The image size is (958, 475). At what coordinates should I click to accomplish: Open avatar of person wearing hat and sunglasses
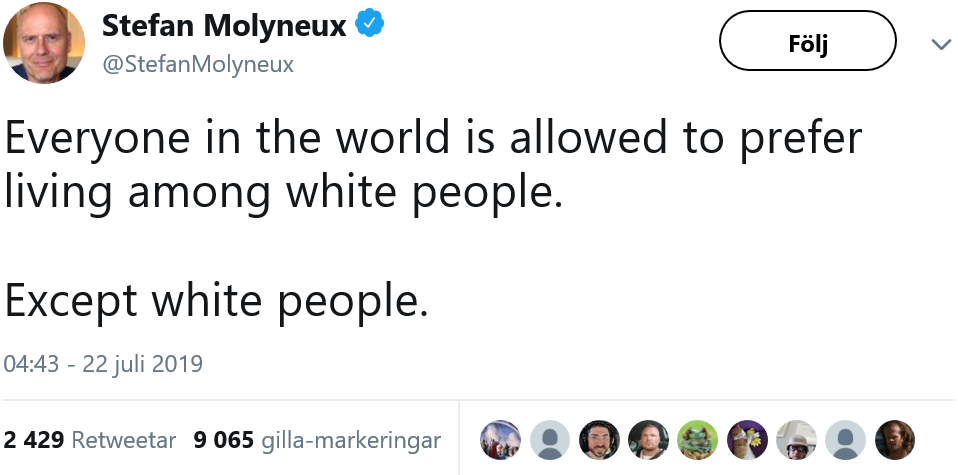pyautogui.click(x=796, y=440)
